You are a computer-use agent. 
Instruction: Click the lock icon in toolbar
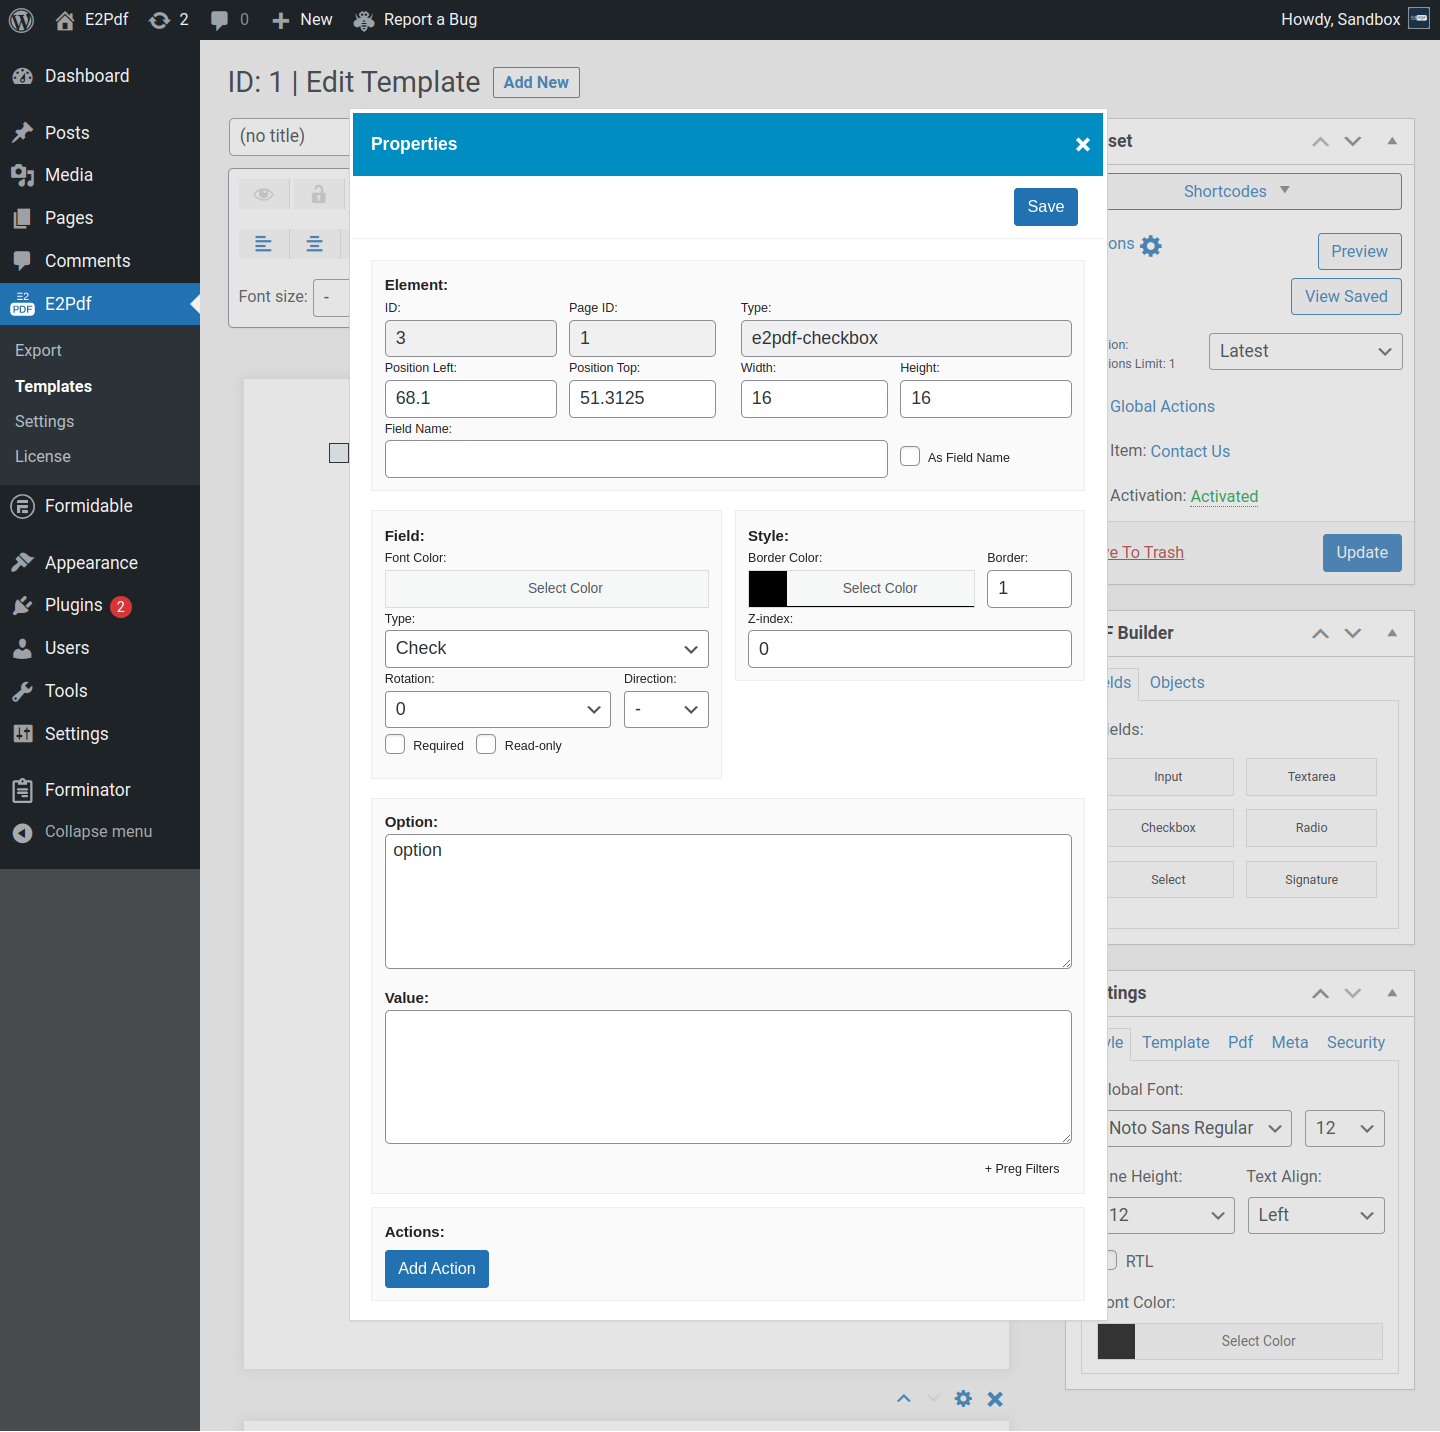pos(318,194)
